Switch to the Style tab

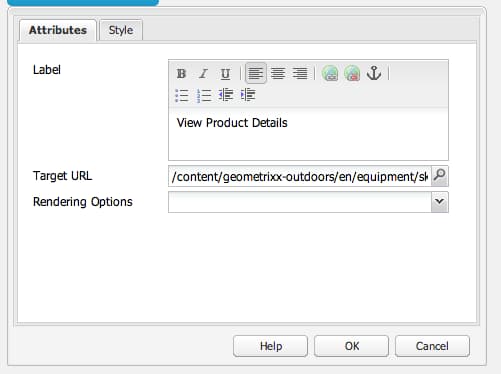coord(121,30)
